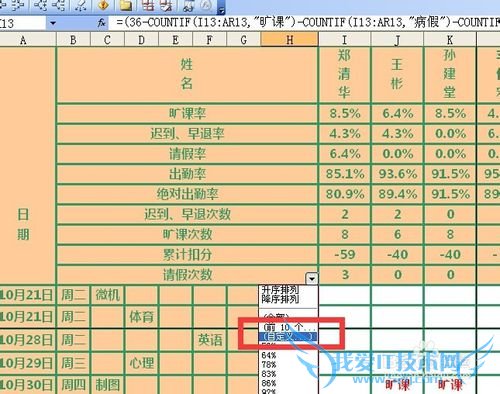Select column G header
Viewport: 500px width, 394px height.
(244, 40)
